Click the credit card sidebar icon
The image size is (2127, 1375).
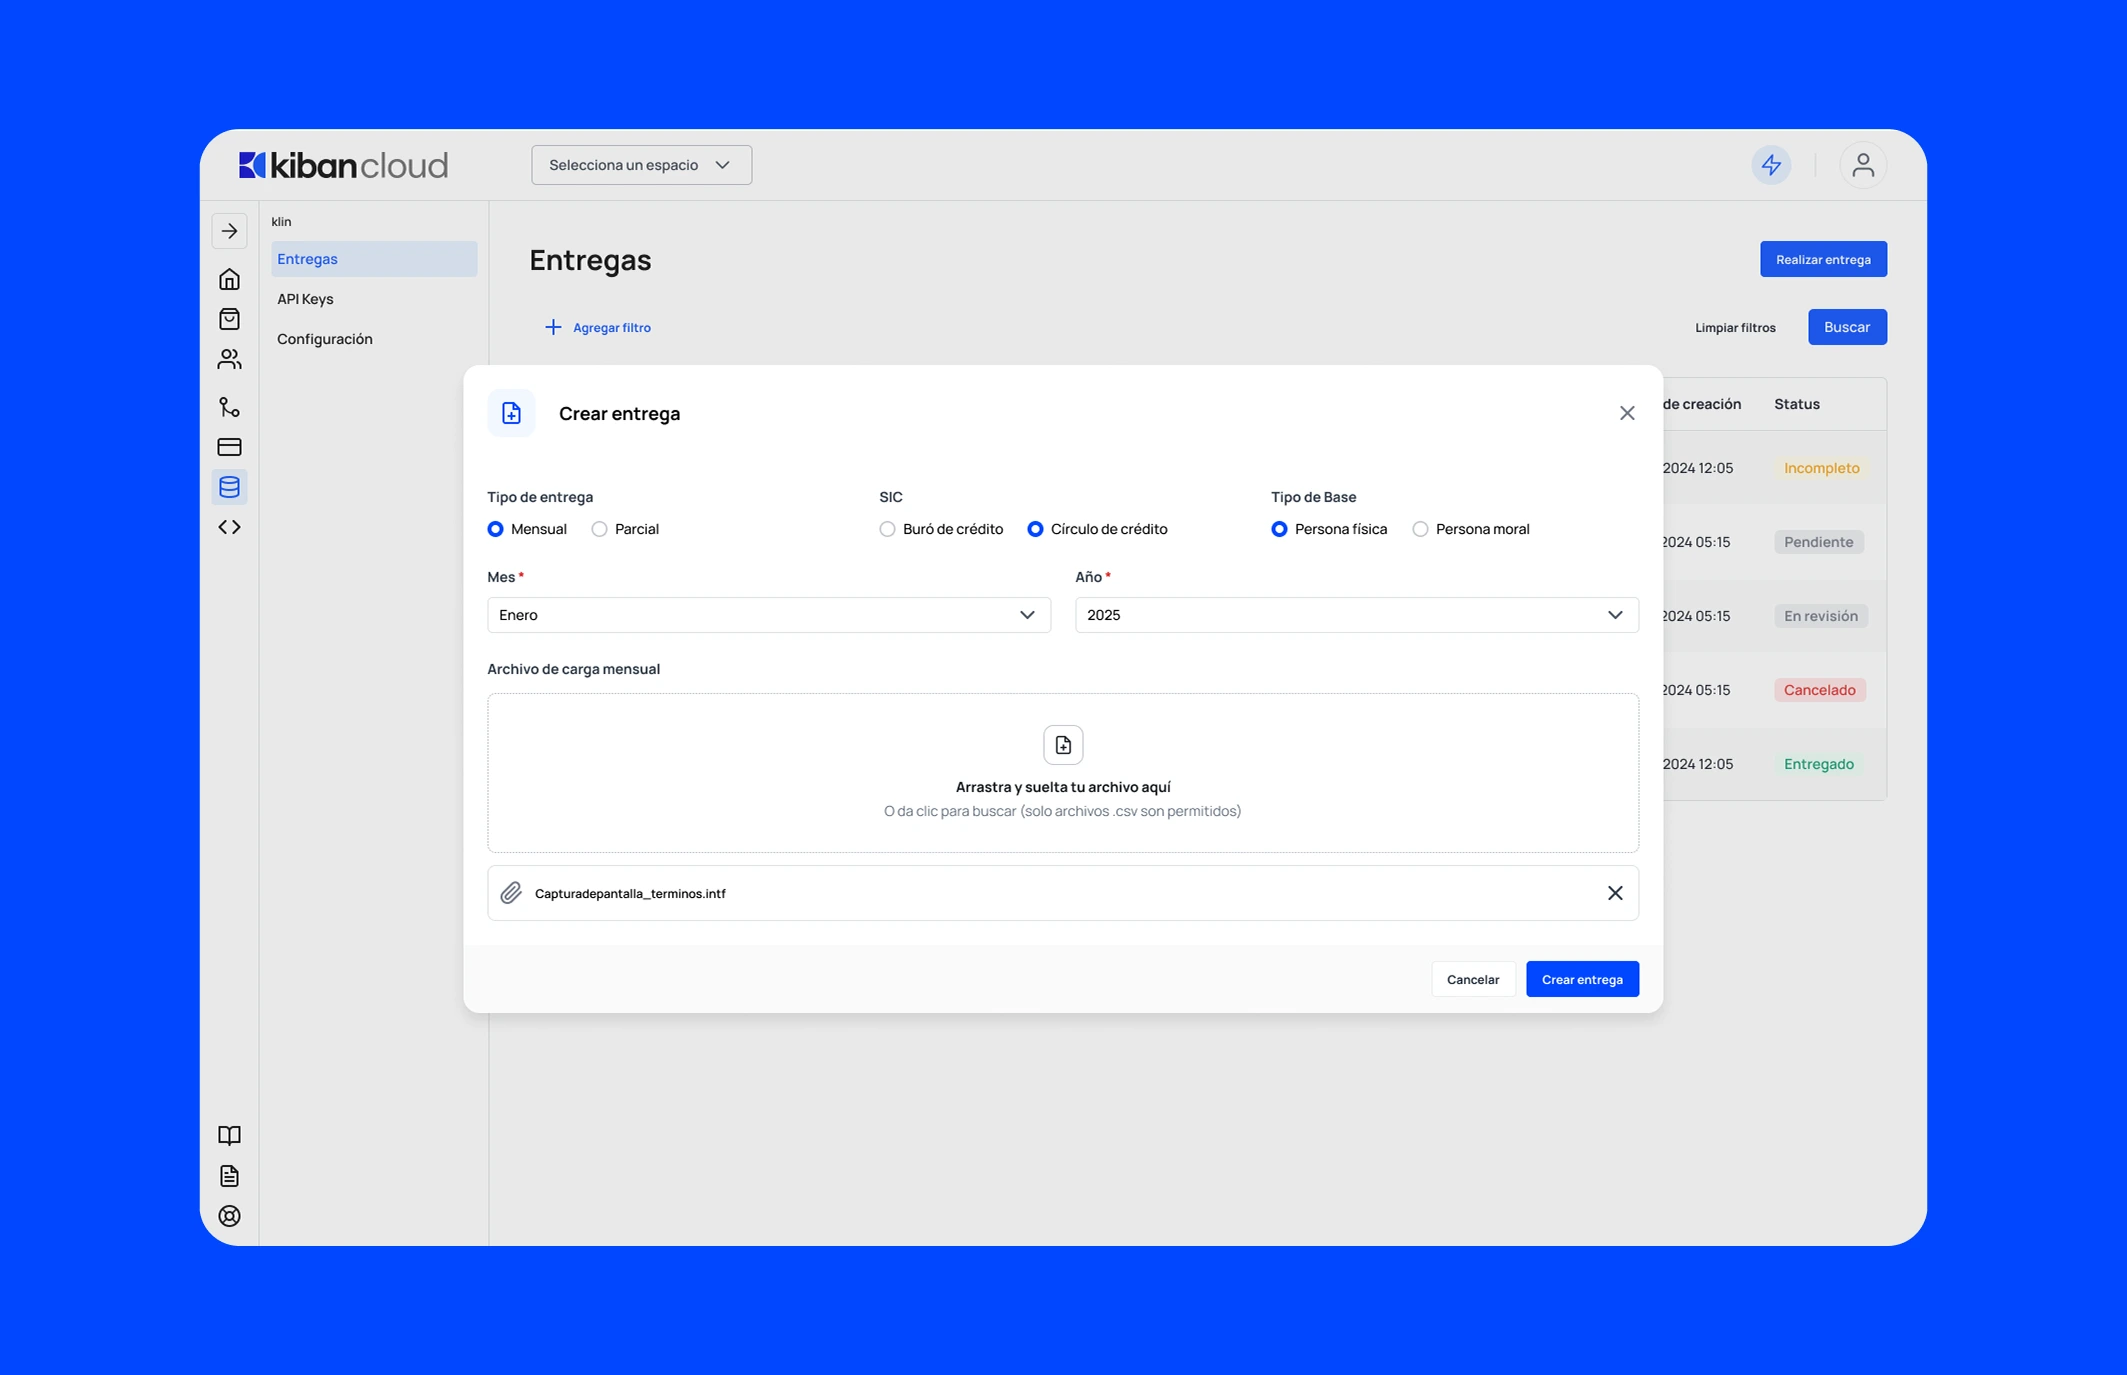point(229,447)
